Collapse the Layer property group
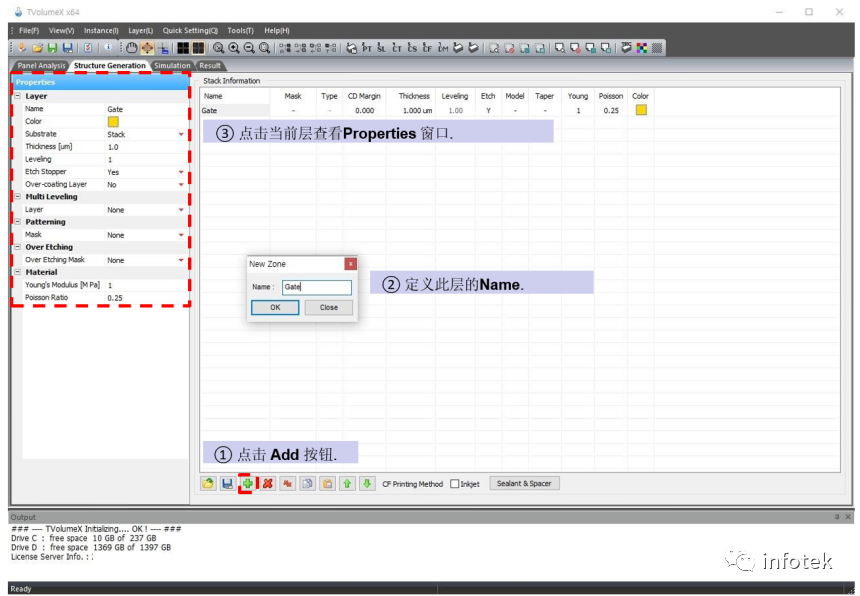The width and height of the screenshot is (860, 596). point(18,96)
